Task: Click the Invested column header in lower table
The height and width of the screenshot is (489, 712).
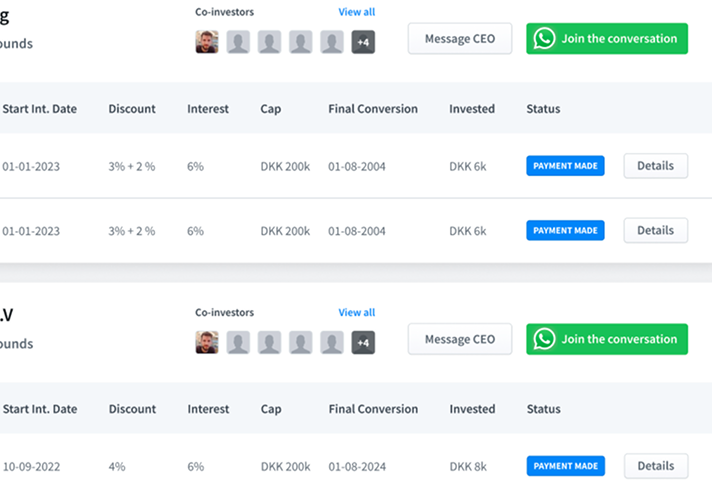Action: 472,409
